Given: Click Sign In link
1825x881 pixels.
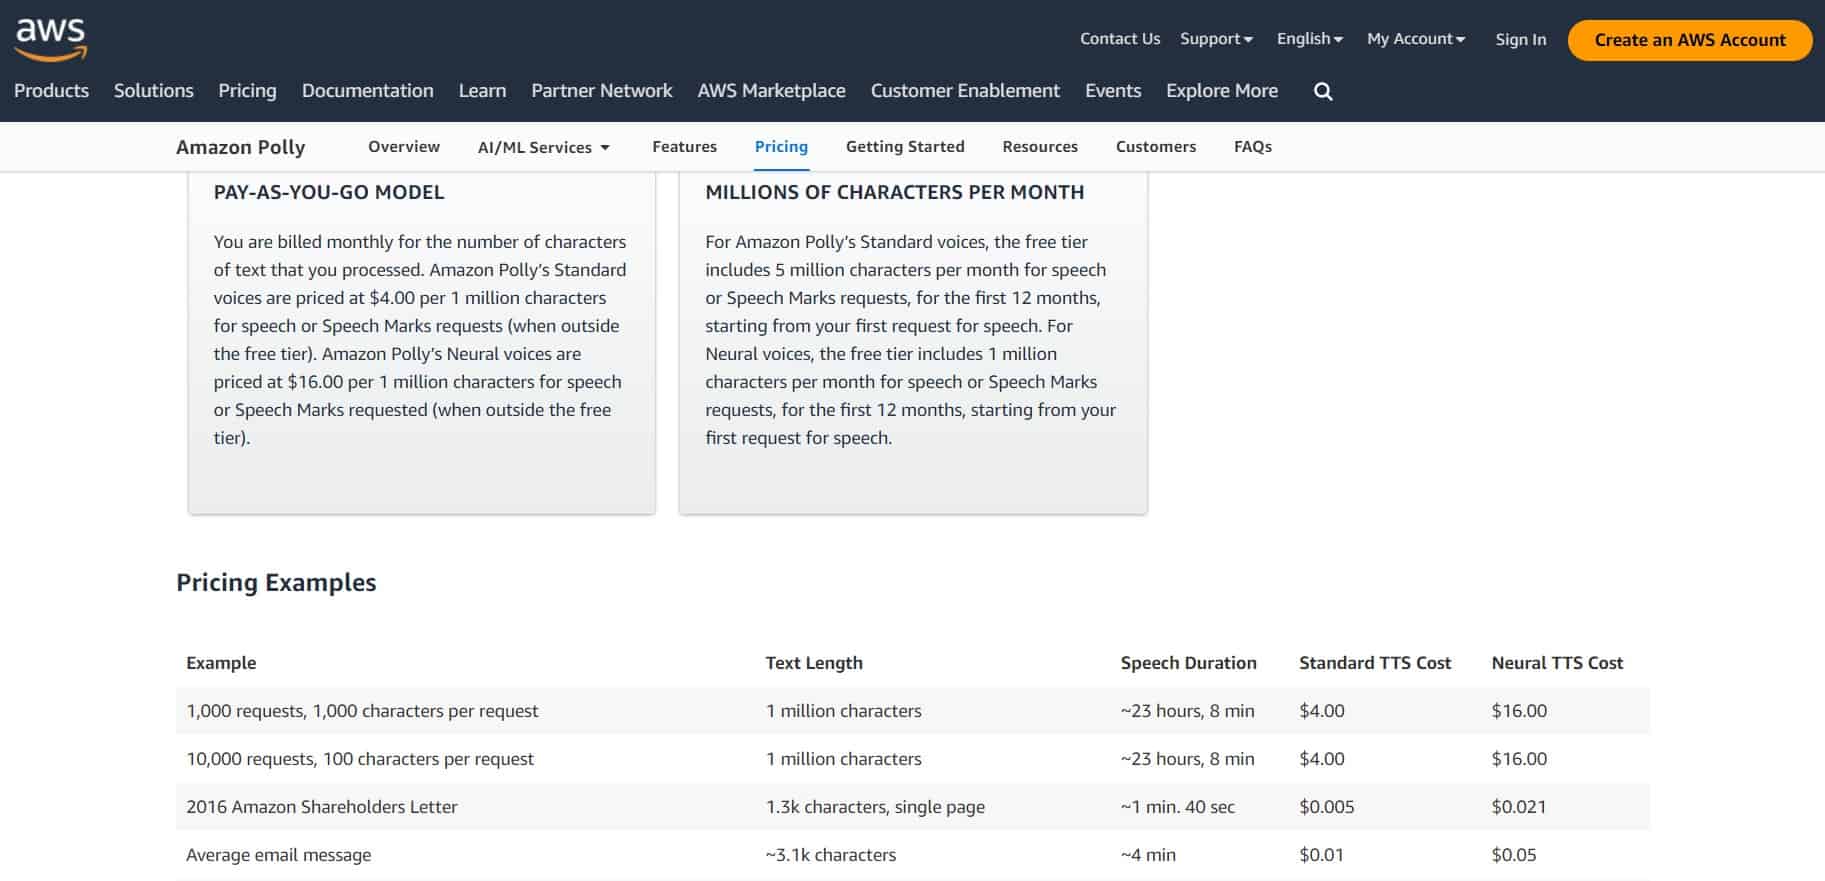Looking at the screenshot, I should (1520, 39).
